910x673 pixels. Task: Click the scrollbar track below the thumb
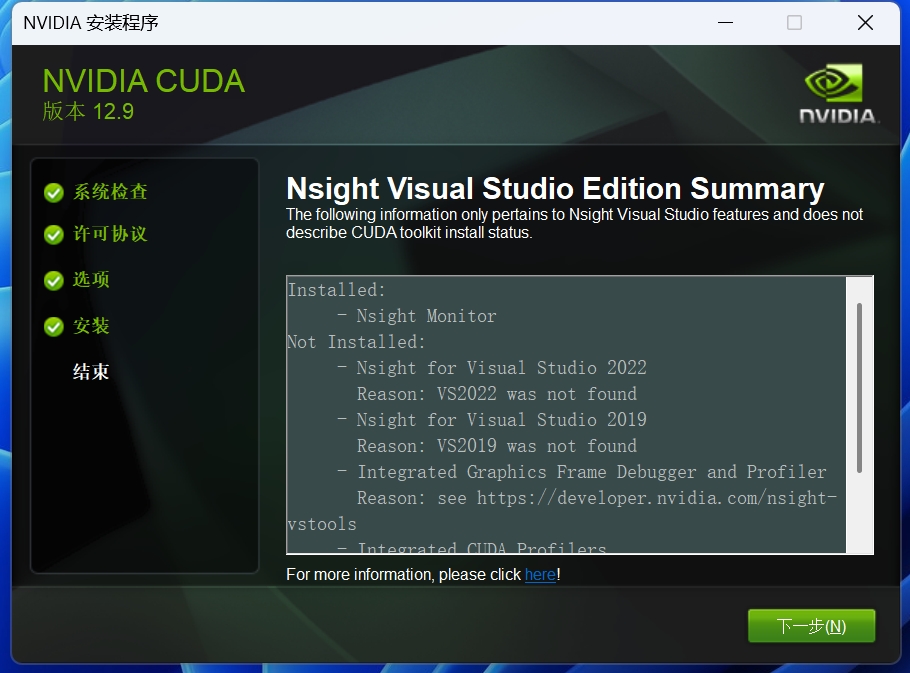pyautogui.click(x=859, y=515)
